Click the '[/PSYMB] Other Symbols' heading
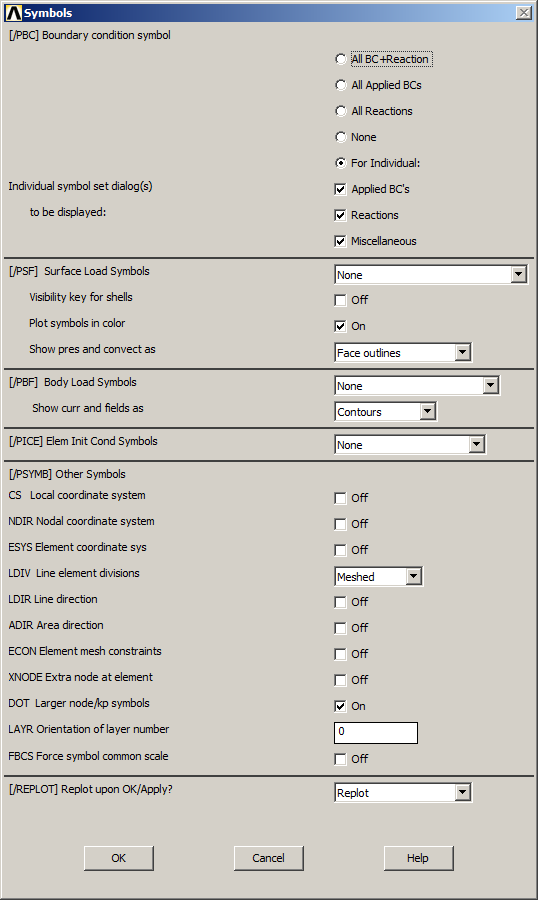This screenshot has height=900, width=538. coord(67,474)
